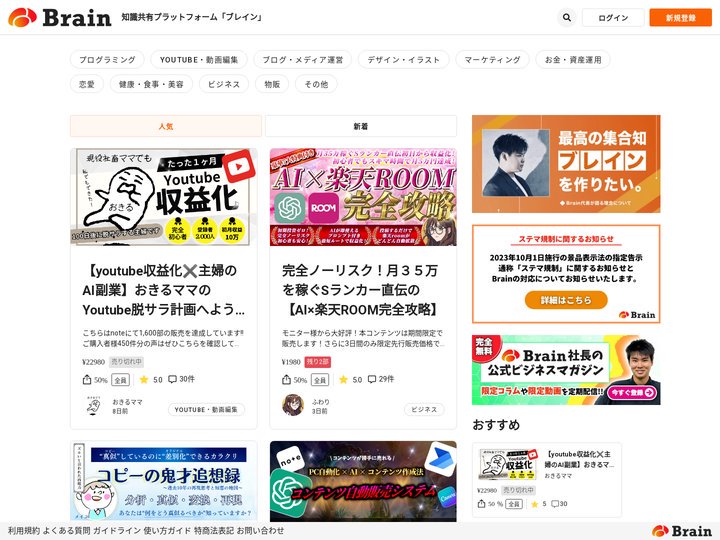Open おきるママ author name on main card
The width and height of the screenshot is (720, 540).
click(127, 402)
